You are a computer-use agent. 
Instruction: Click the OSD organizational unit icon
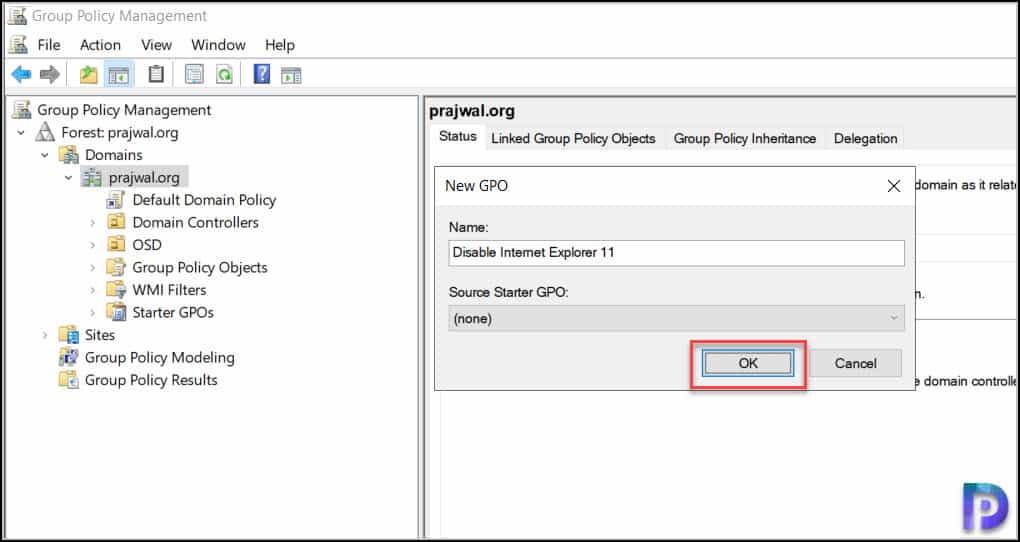[116, 245]
